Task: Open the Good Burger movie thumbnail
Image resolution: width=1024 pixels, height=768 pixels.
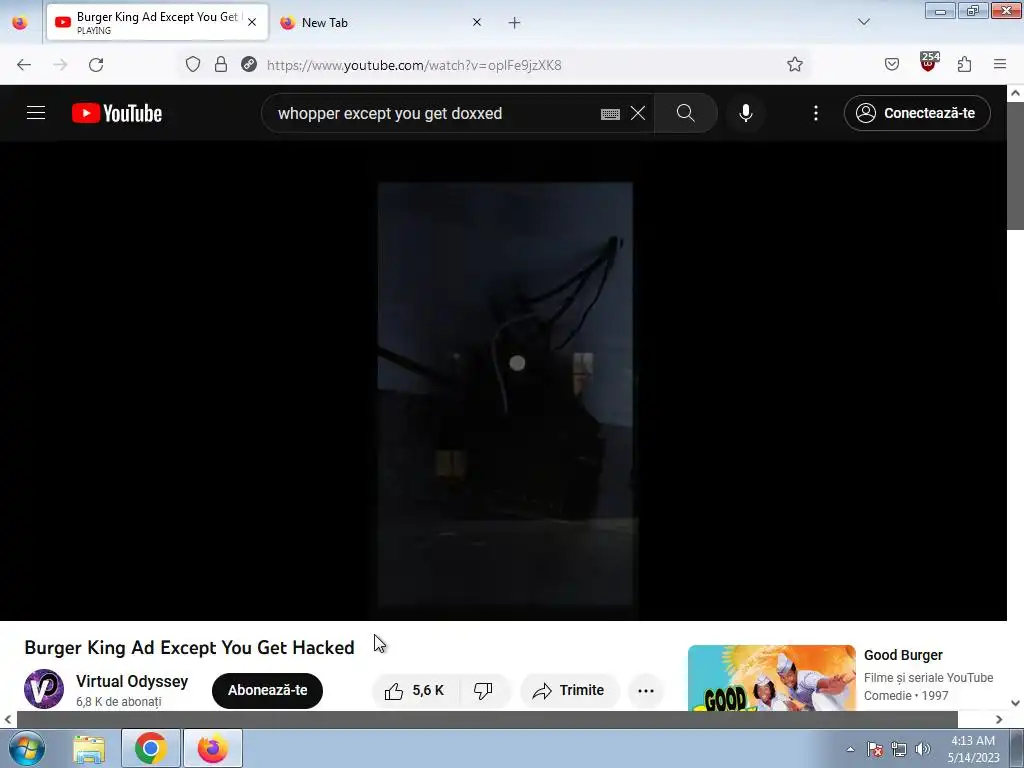Action: point(771,678)
